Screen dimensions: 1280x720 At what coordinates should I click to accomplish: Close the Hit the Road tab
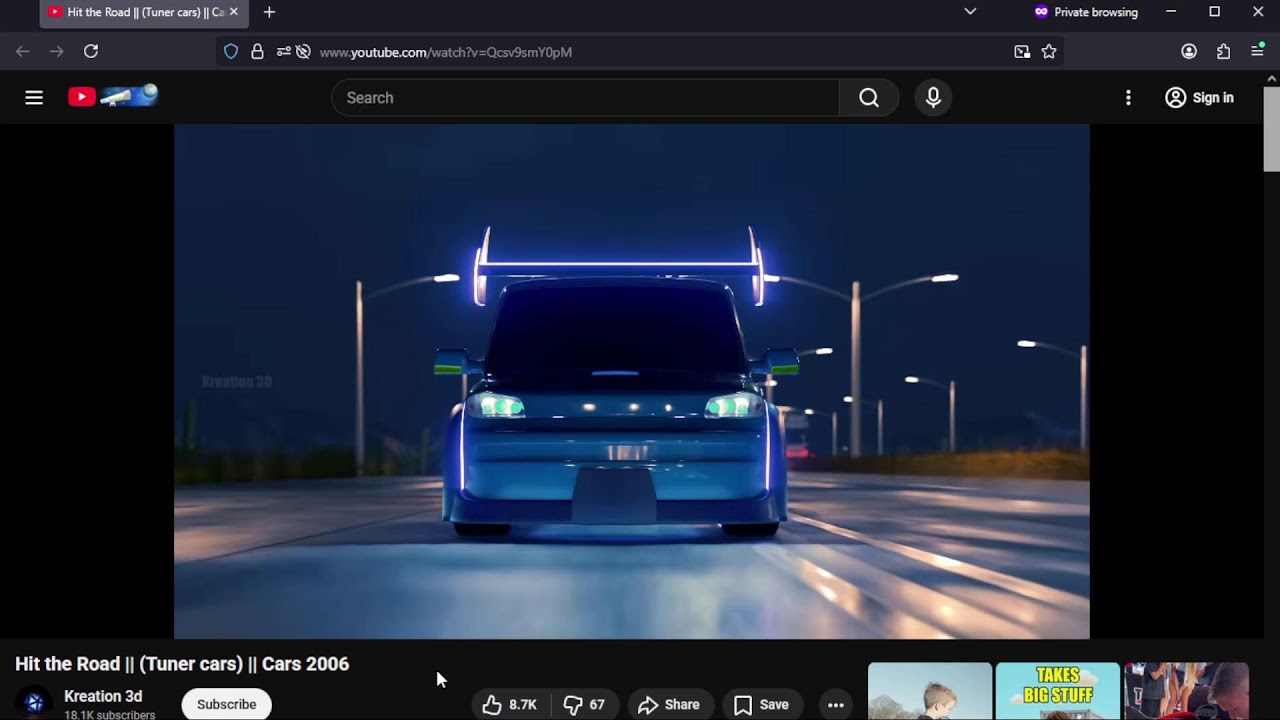click(x=234, y=12)
